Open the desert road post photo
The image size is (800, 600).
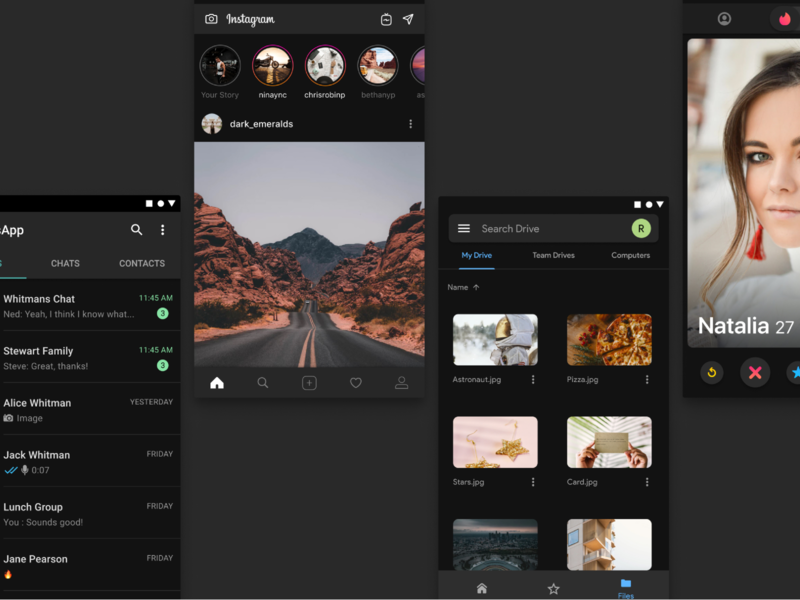point(309,255)
